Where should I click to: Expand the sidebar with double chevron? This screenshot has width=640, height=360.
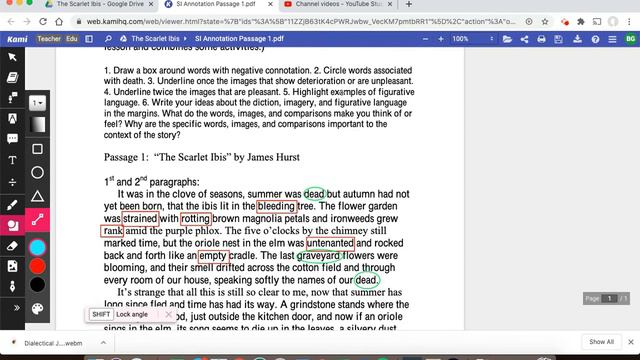tap(16, 308)
